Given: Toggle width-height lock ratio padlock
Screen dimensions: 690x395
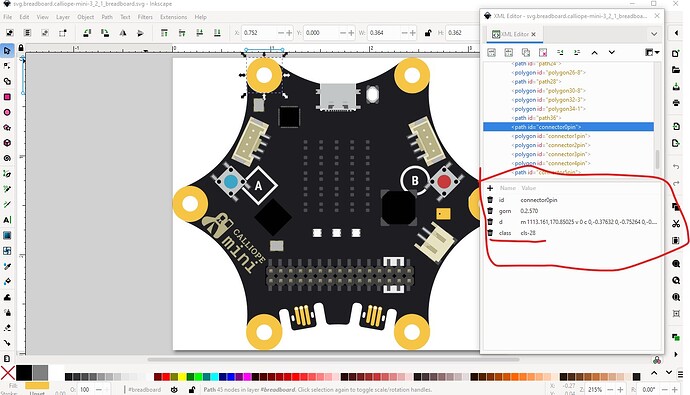Looking at the screenshot, I should [x=428, y=33].
